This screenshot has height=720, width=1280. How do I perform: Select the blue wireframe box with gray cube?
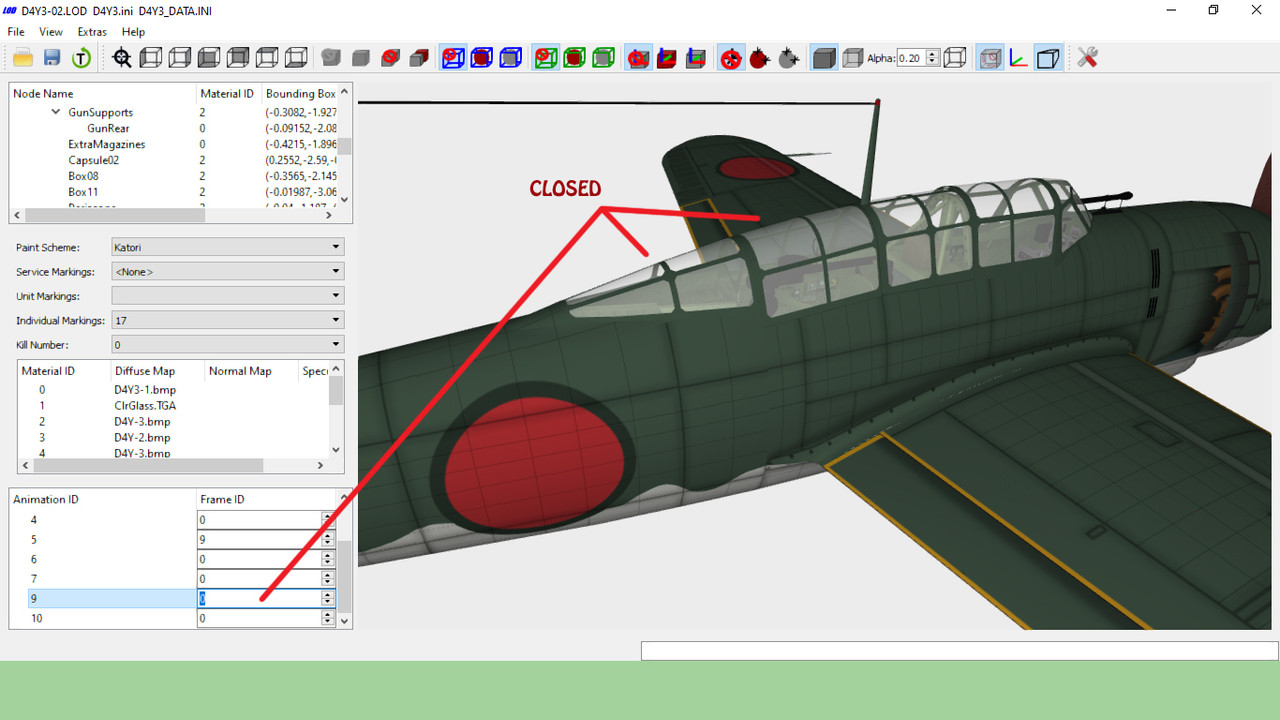(x=511, y=58)
